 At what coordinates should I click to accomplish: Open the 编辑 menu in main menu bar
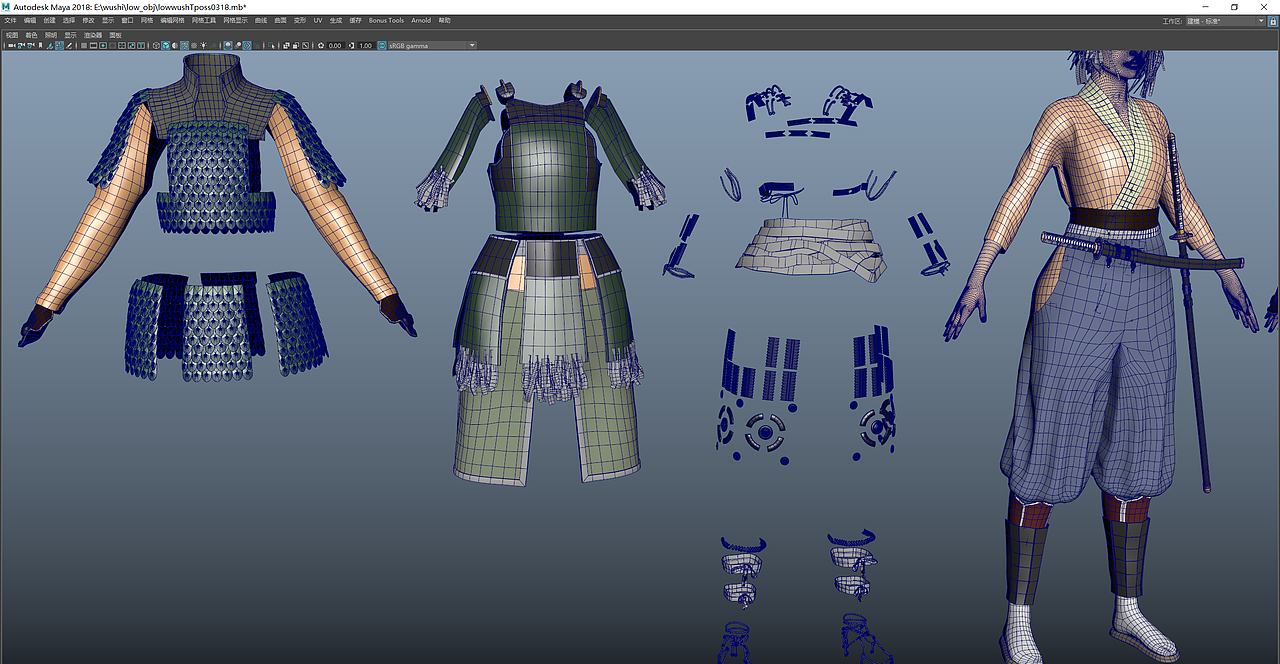click(x=30, y=20)
